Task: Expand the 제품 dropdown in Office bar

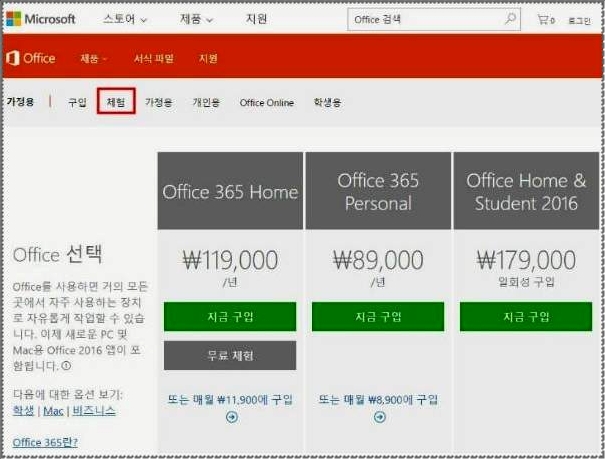Action: 94,59
